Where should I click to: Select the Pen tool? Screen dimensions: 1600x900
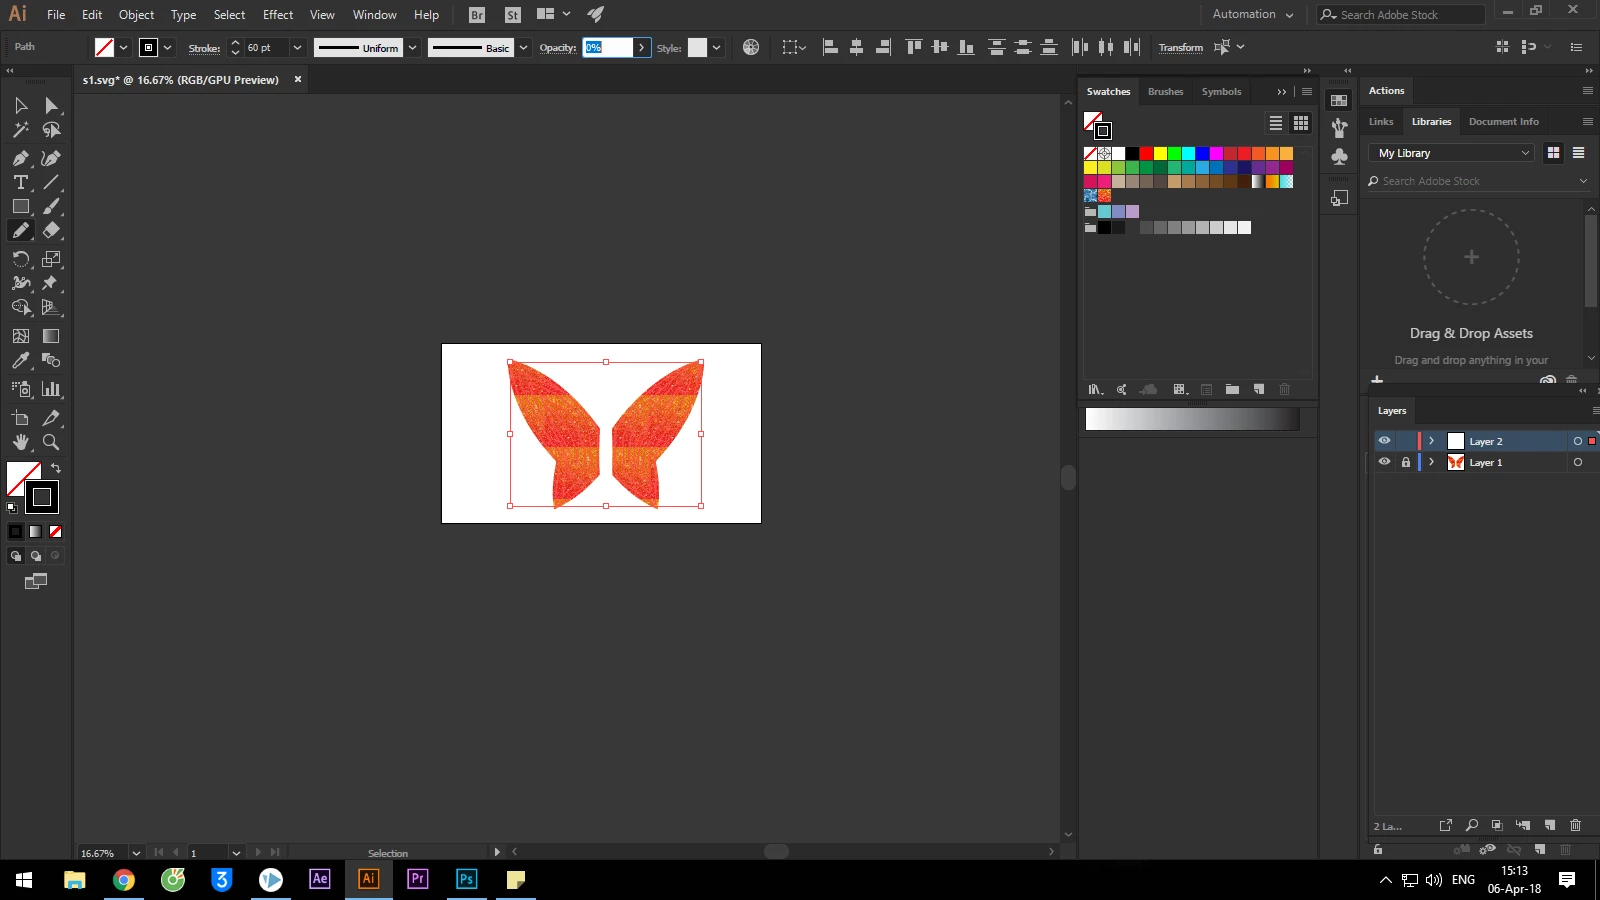coord(21,158)
